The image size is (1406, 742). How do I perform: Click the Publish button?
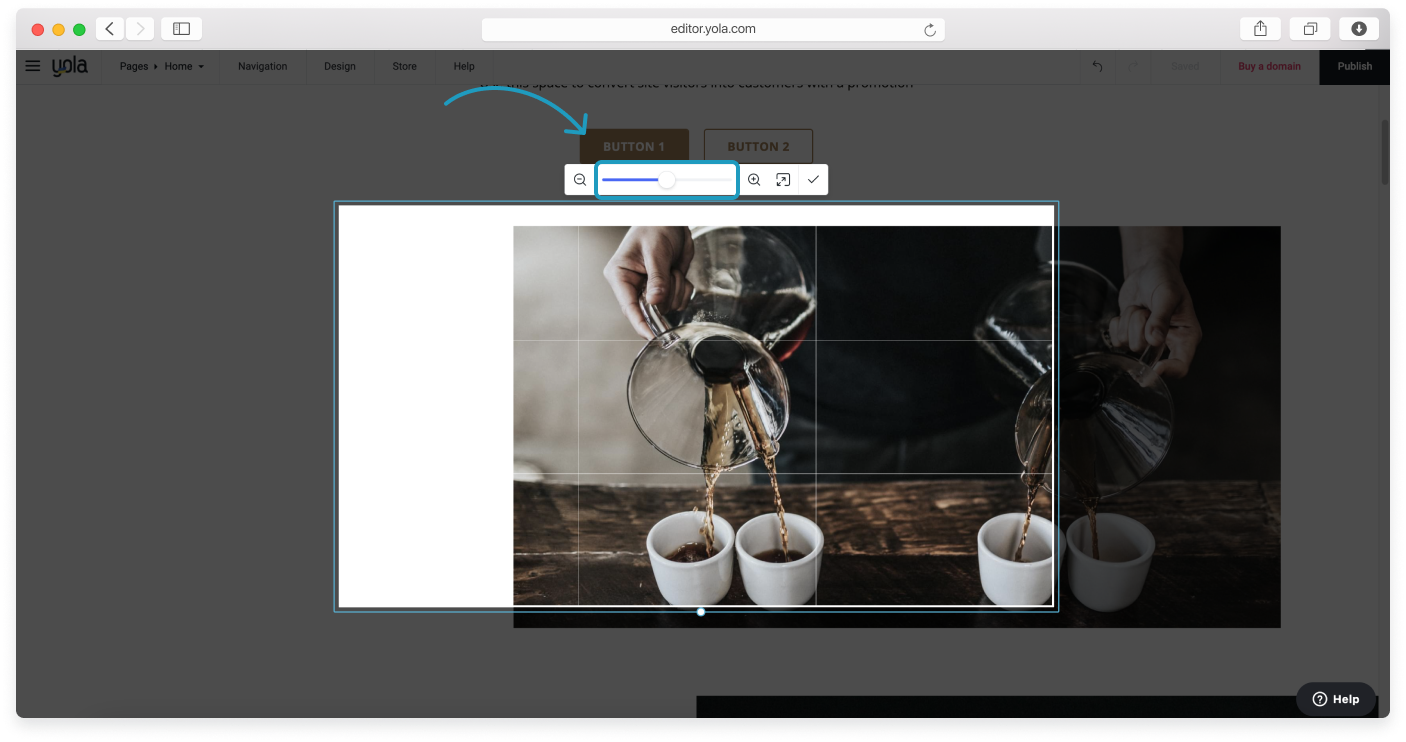[1354, 67]
